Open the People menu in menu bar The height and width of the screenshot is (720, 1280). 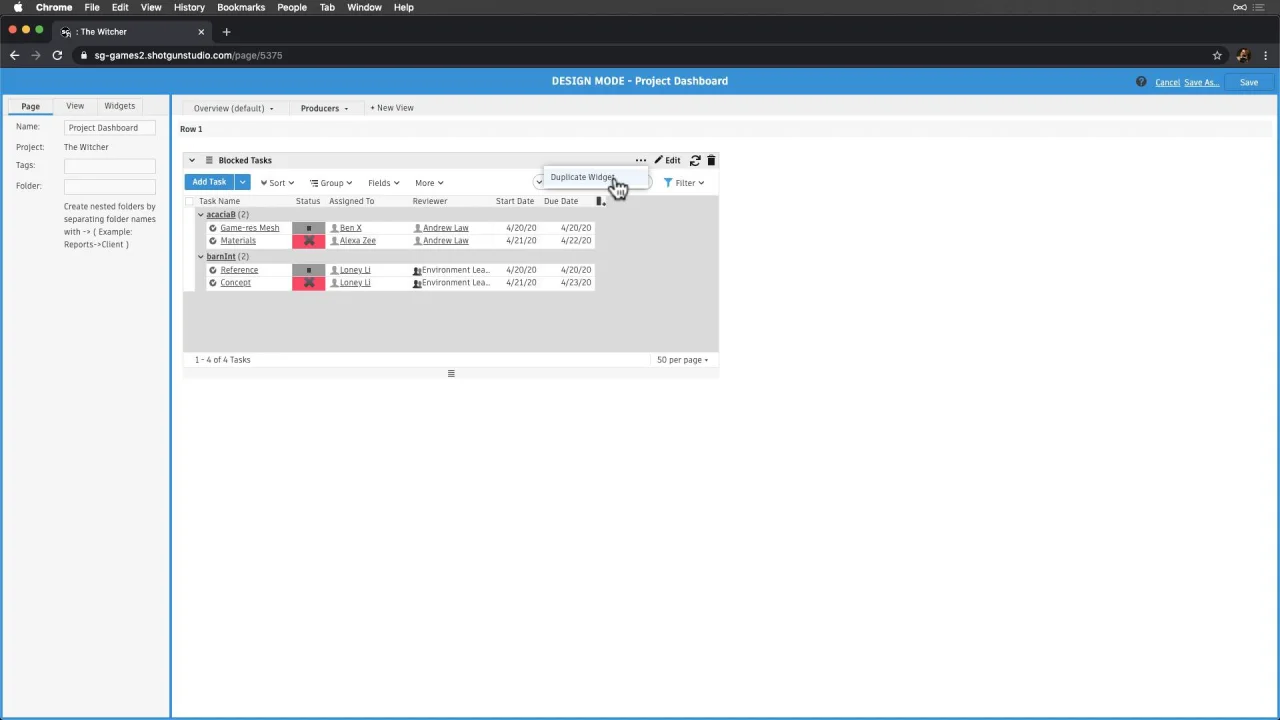click(292, 7)
